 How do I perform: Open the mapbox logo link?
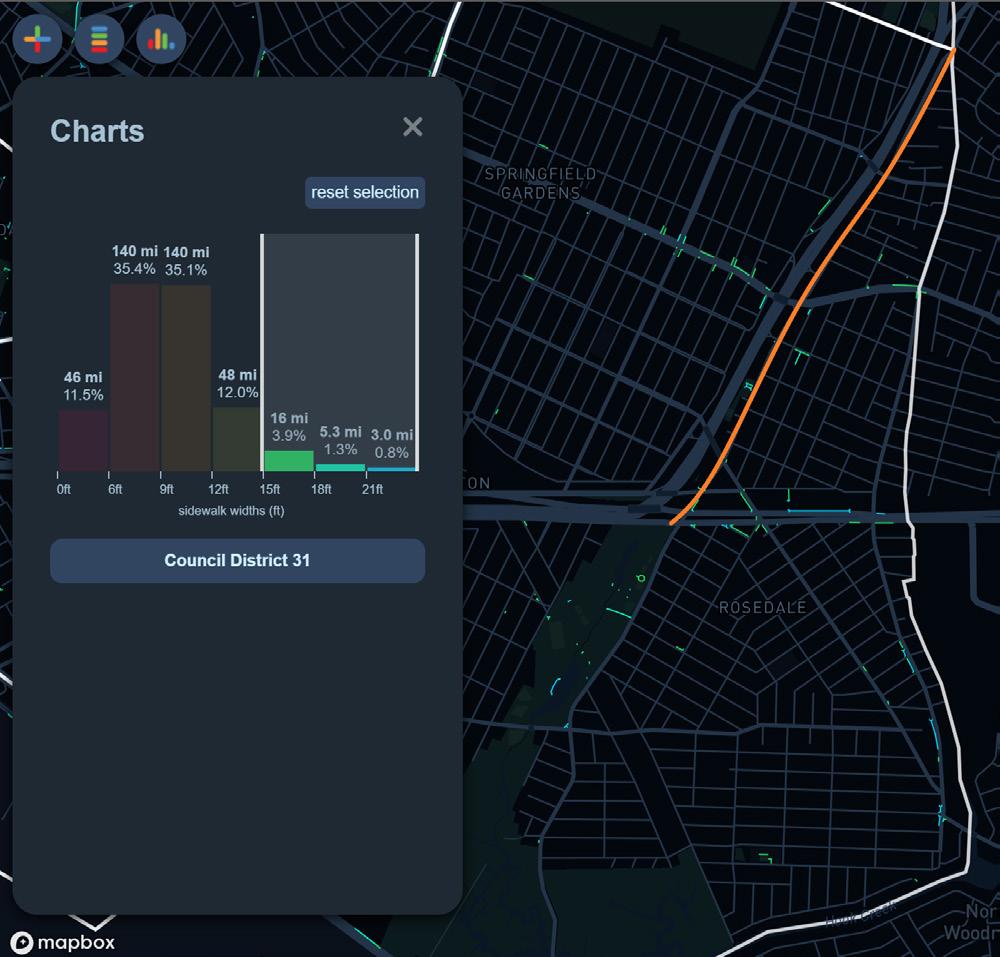tap(63, 942)
